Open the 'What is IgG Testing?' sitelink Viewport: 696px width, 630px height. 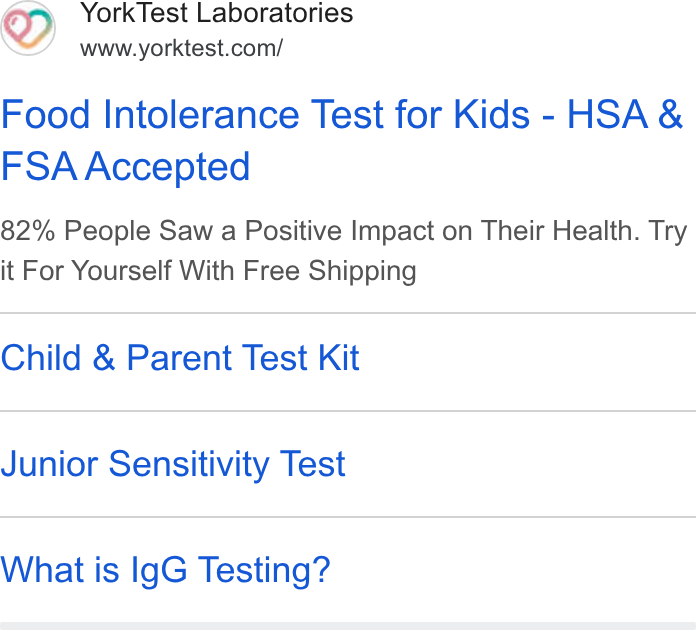(165, 570)
